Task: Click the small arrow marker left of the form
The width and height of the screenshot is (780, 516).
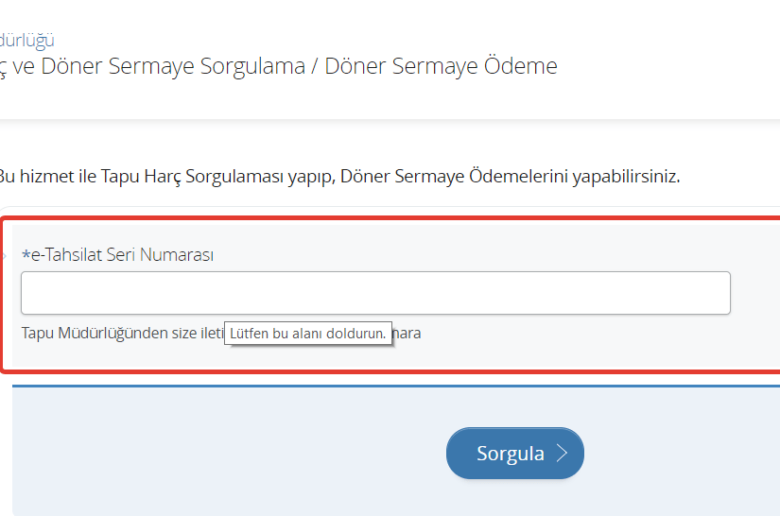Action: (x=4, y=256)
